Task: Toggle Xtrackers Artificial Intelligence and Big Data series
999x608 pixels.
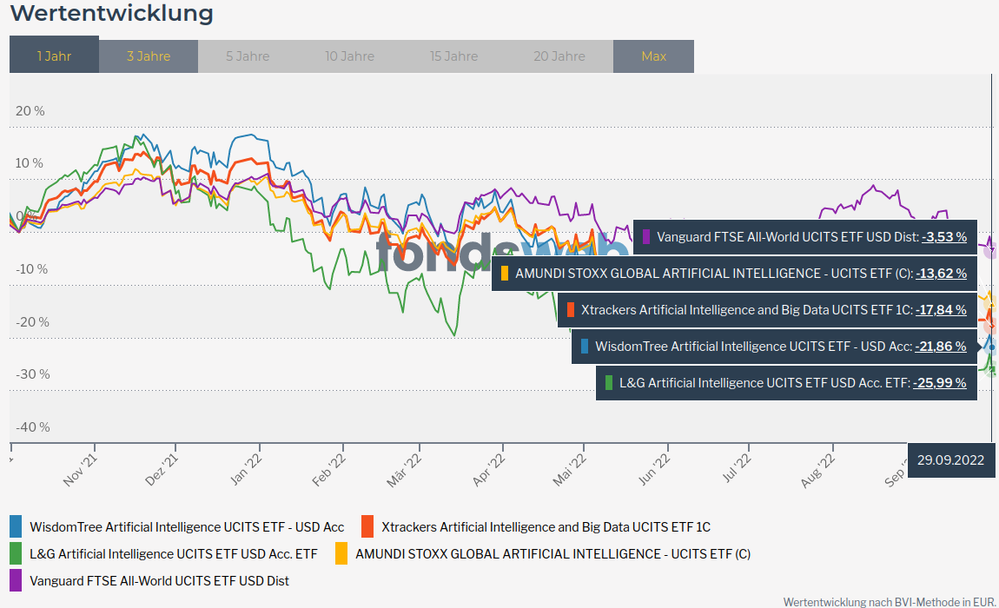Action: tap(545, 527)
